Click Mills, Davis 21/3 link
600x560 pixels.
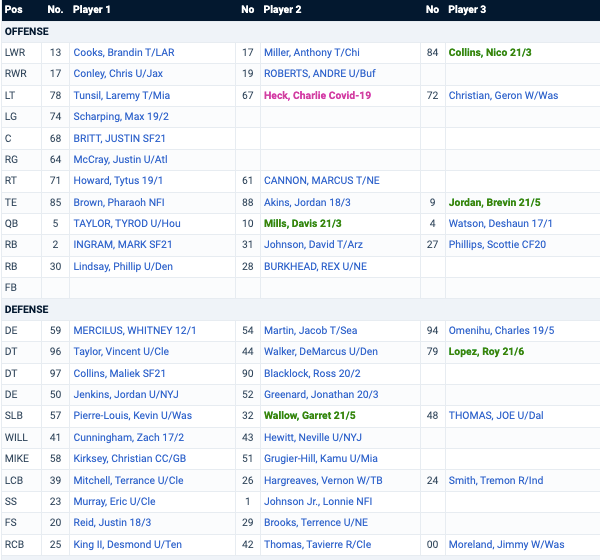pyautogui.click(x=302, y=223)
